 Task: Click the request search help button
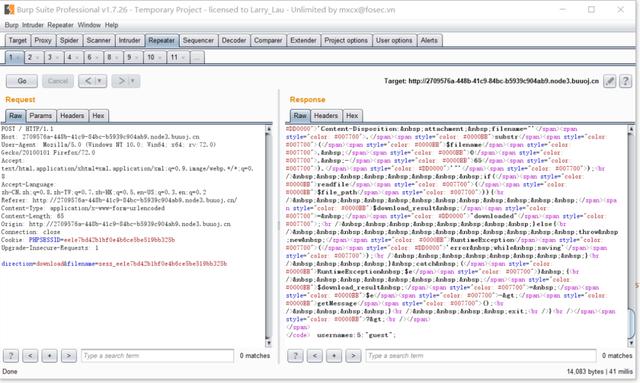tap(11, 356)
